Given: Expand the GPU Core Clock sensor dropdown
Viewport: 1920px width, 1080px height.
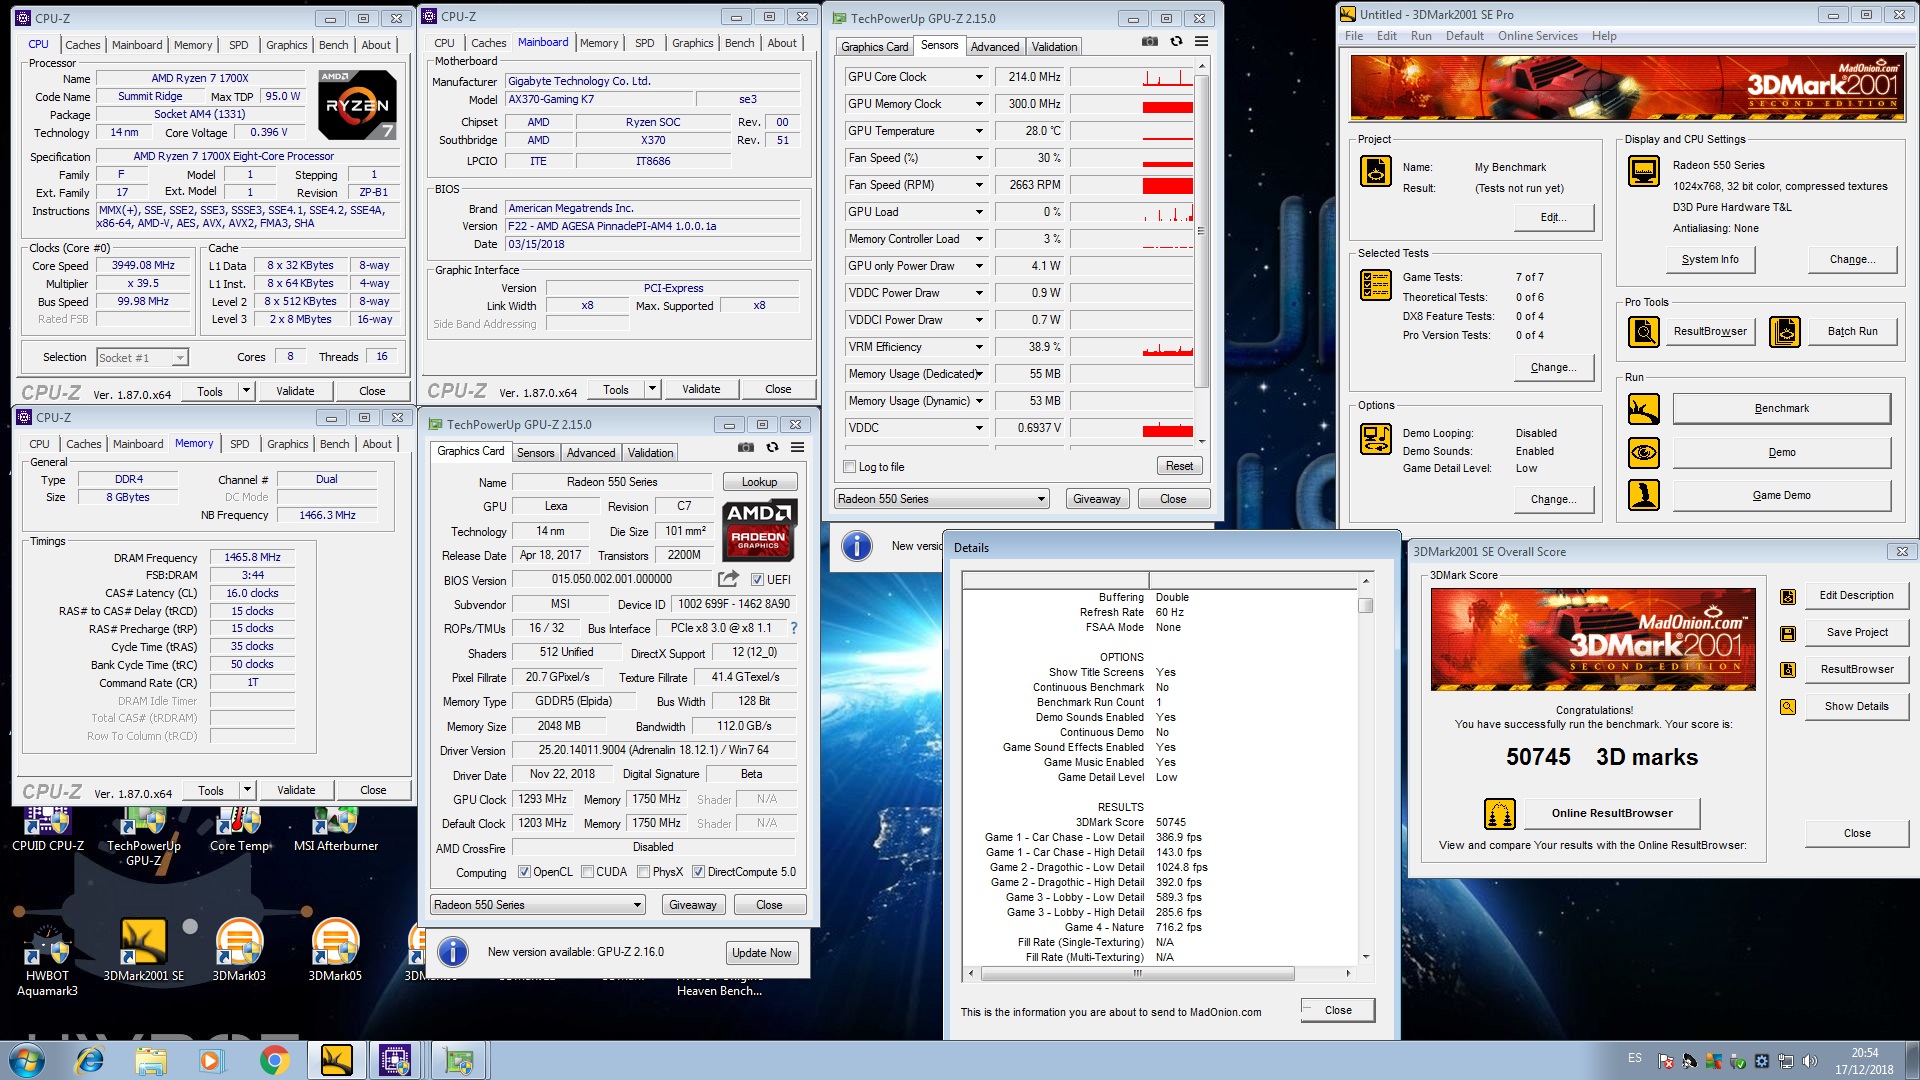Looking at the screenshot, I should 979,77.
